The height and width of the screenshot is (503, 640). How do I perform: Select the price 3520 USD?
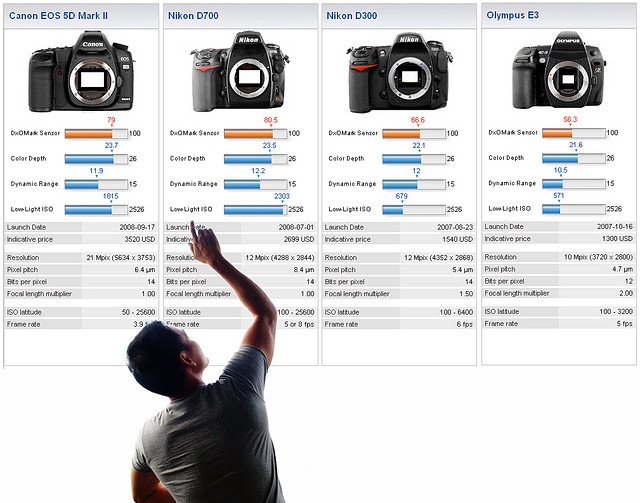pos(140,239)
